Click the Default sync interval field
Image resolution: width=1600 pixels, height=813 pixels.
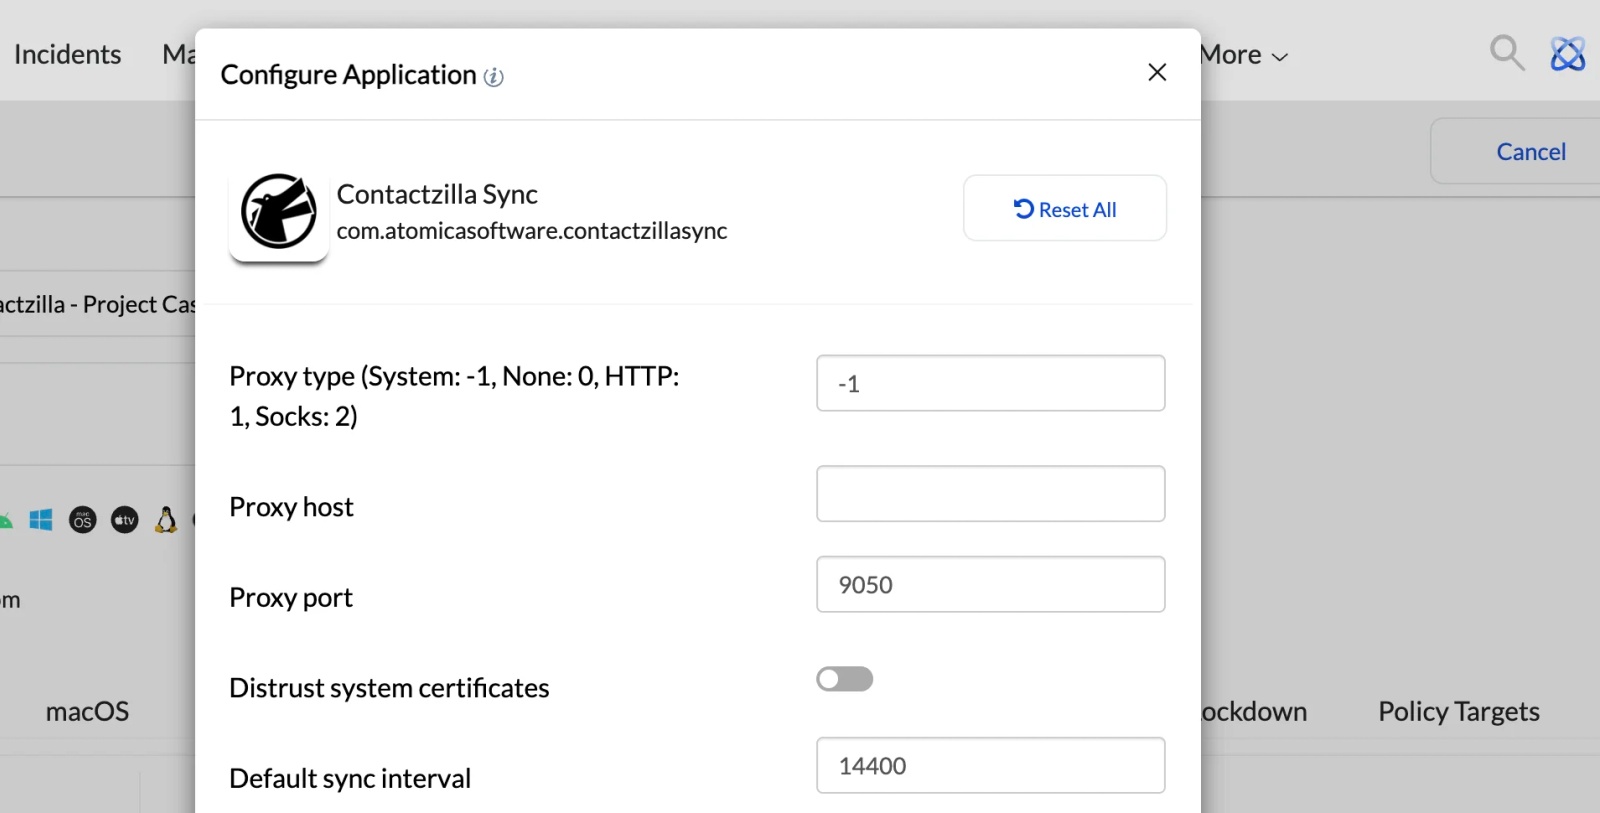pyautogui.click(x=991, y=765)
